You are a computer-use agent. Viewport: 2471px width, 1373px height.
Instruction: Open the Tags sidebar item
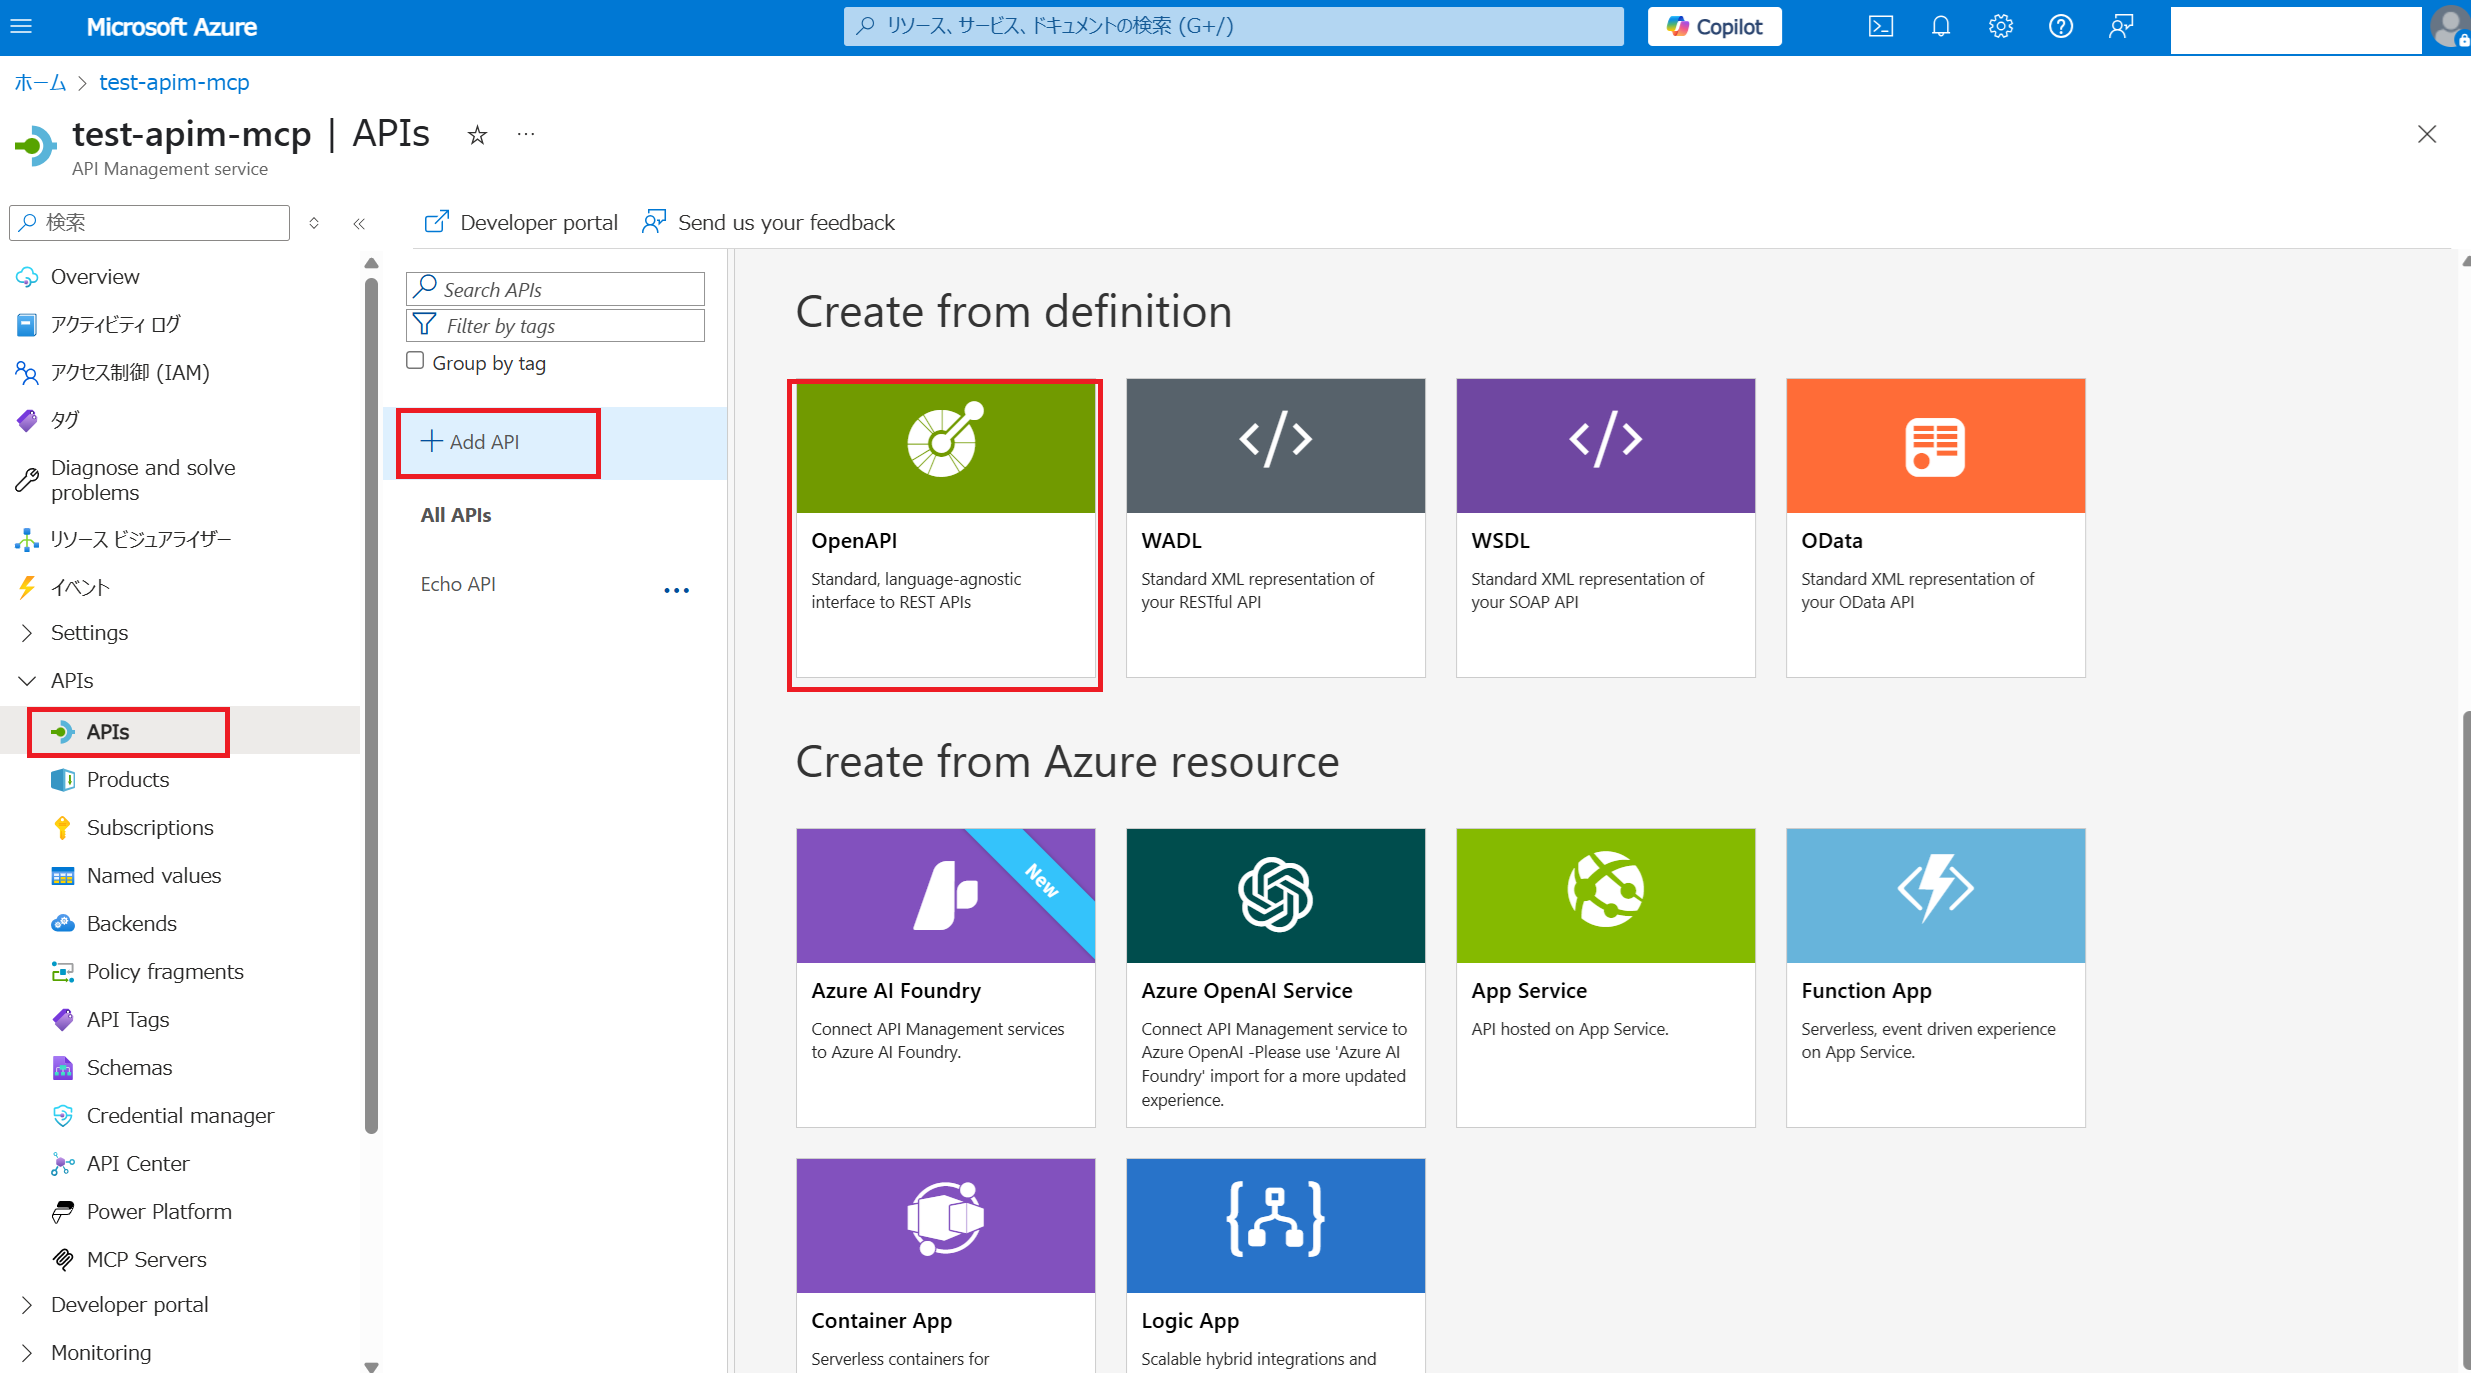point(65,420)
